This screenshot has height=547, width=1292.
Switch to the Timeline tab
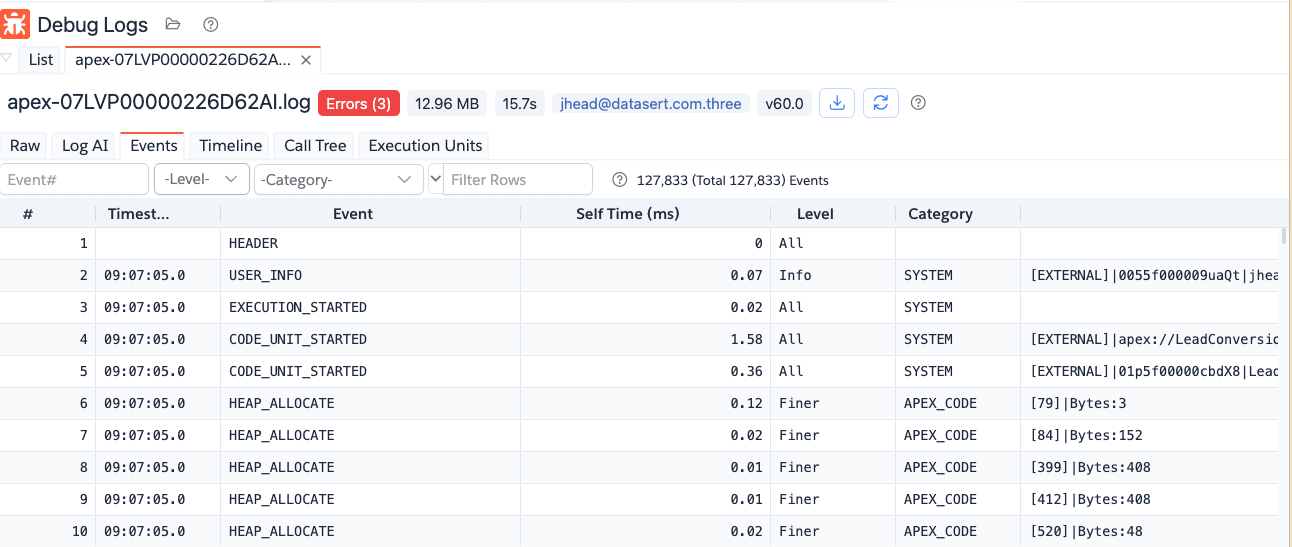pos(230,146)
